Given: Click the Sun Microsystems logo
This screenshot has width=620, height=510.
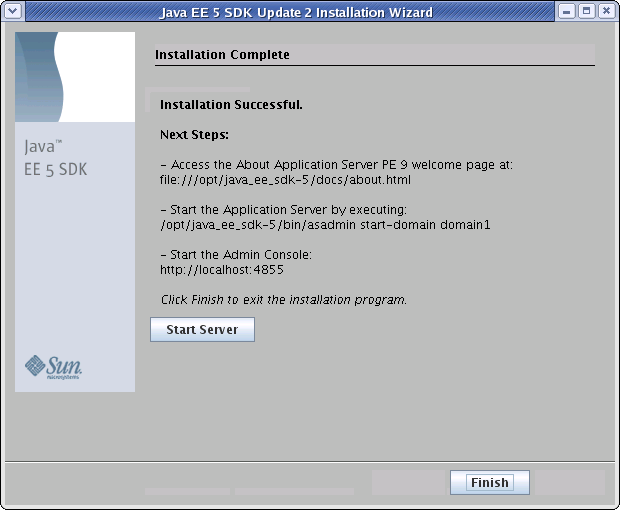Looking at the screenshot, I should click(x=53, y=367).
